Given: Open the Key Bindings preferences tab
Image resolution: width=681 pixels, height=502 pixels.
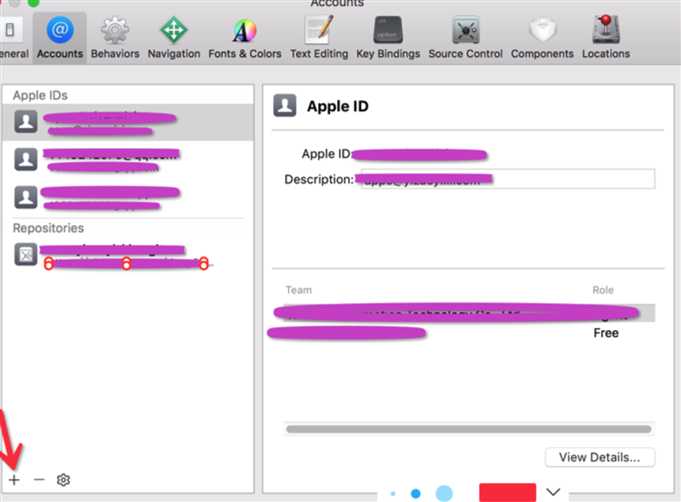Looking at the screenshot, I should (388, 38).
